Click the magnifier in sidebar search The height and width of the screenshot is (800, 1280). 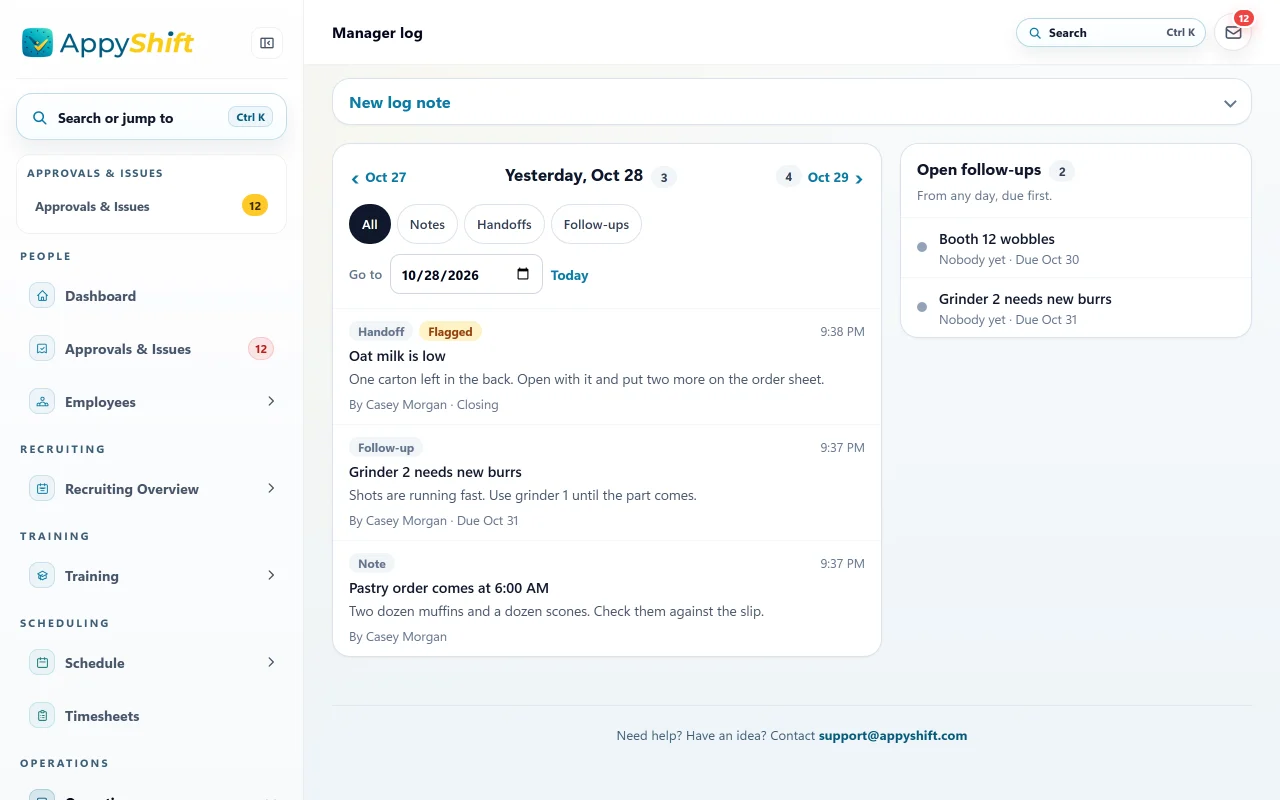[x=40, y=118]
